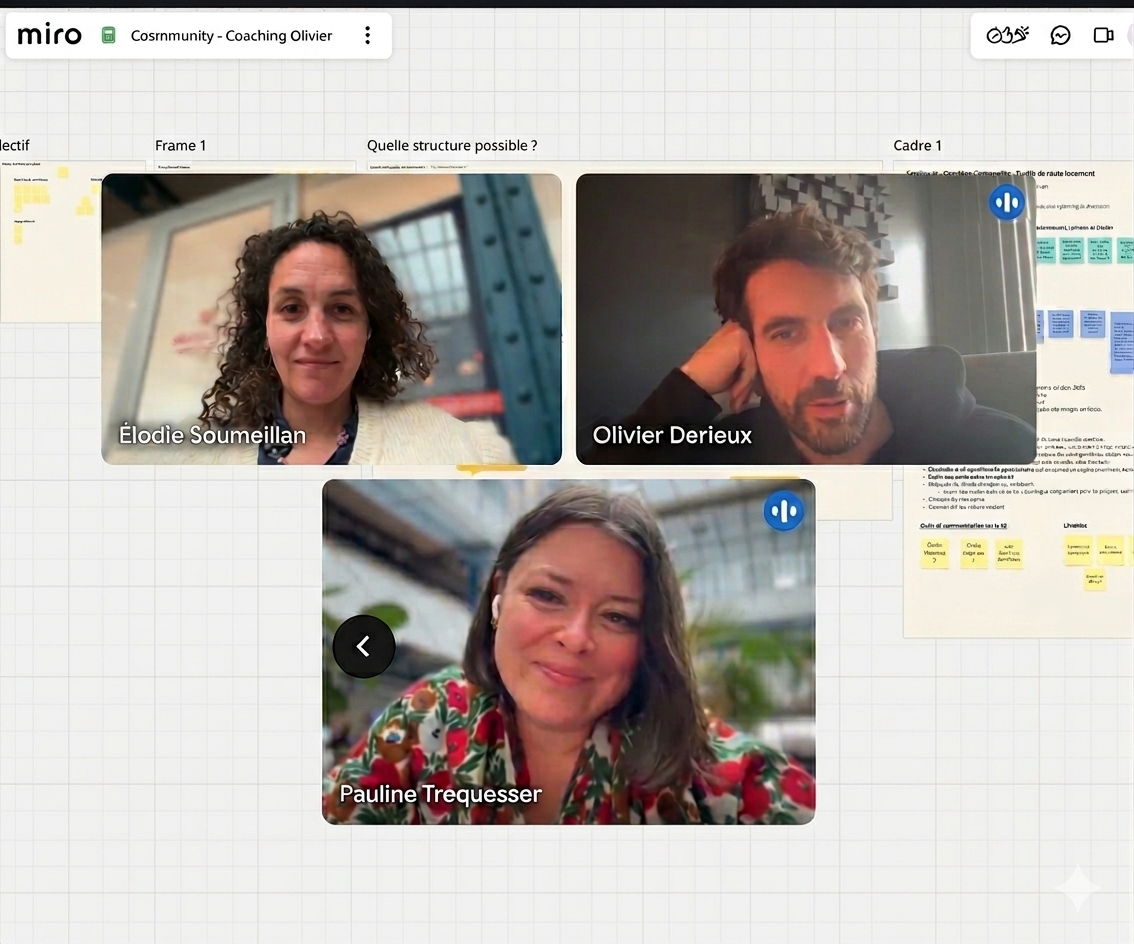Select the Cadre 1 frame title

pyautogui.click(x=917, y=145)
